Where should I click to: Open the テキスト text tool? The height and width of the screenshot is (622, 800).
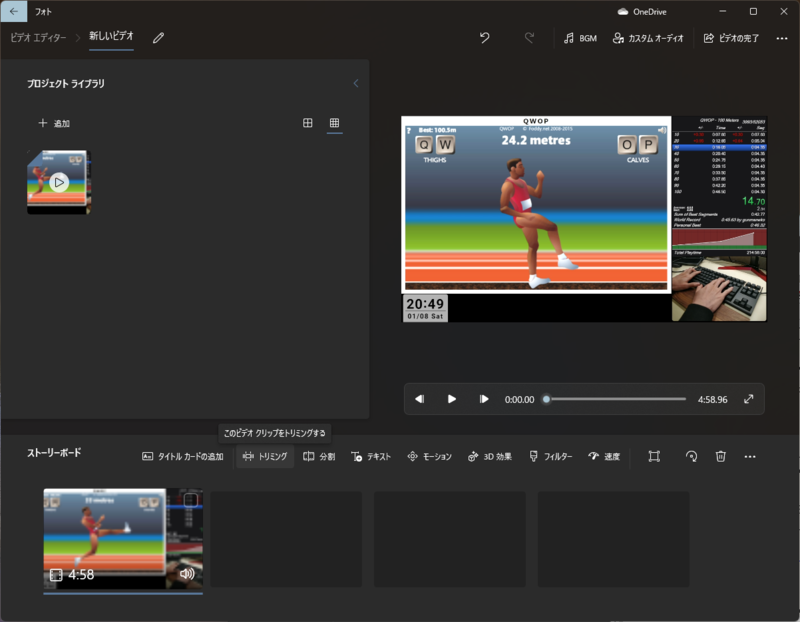[371, 456]
